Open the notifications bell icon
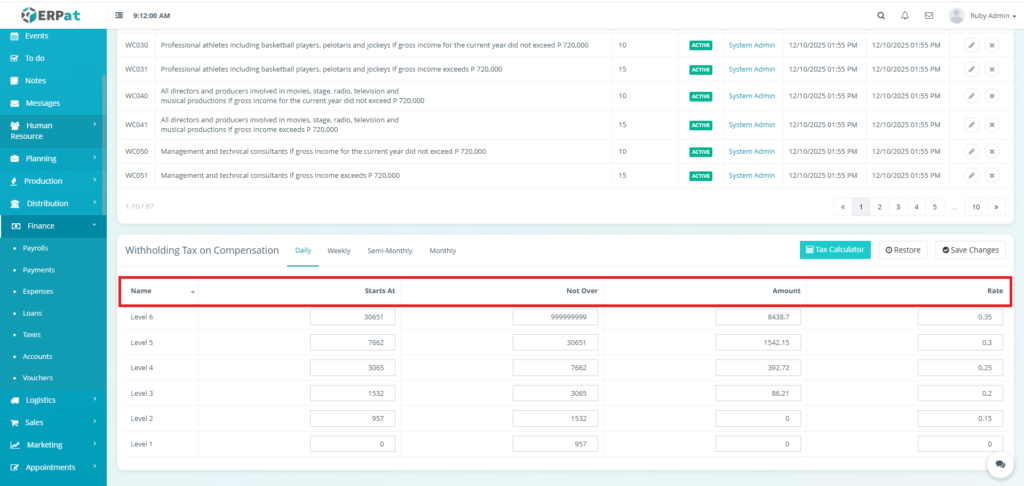1024x486 pixels. point(905,16)
